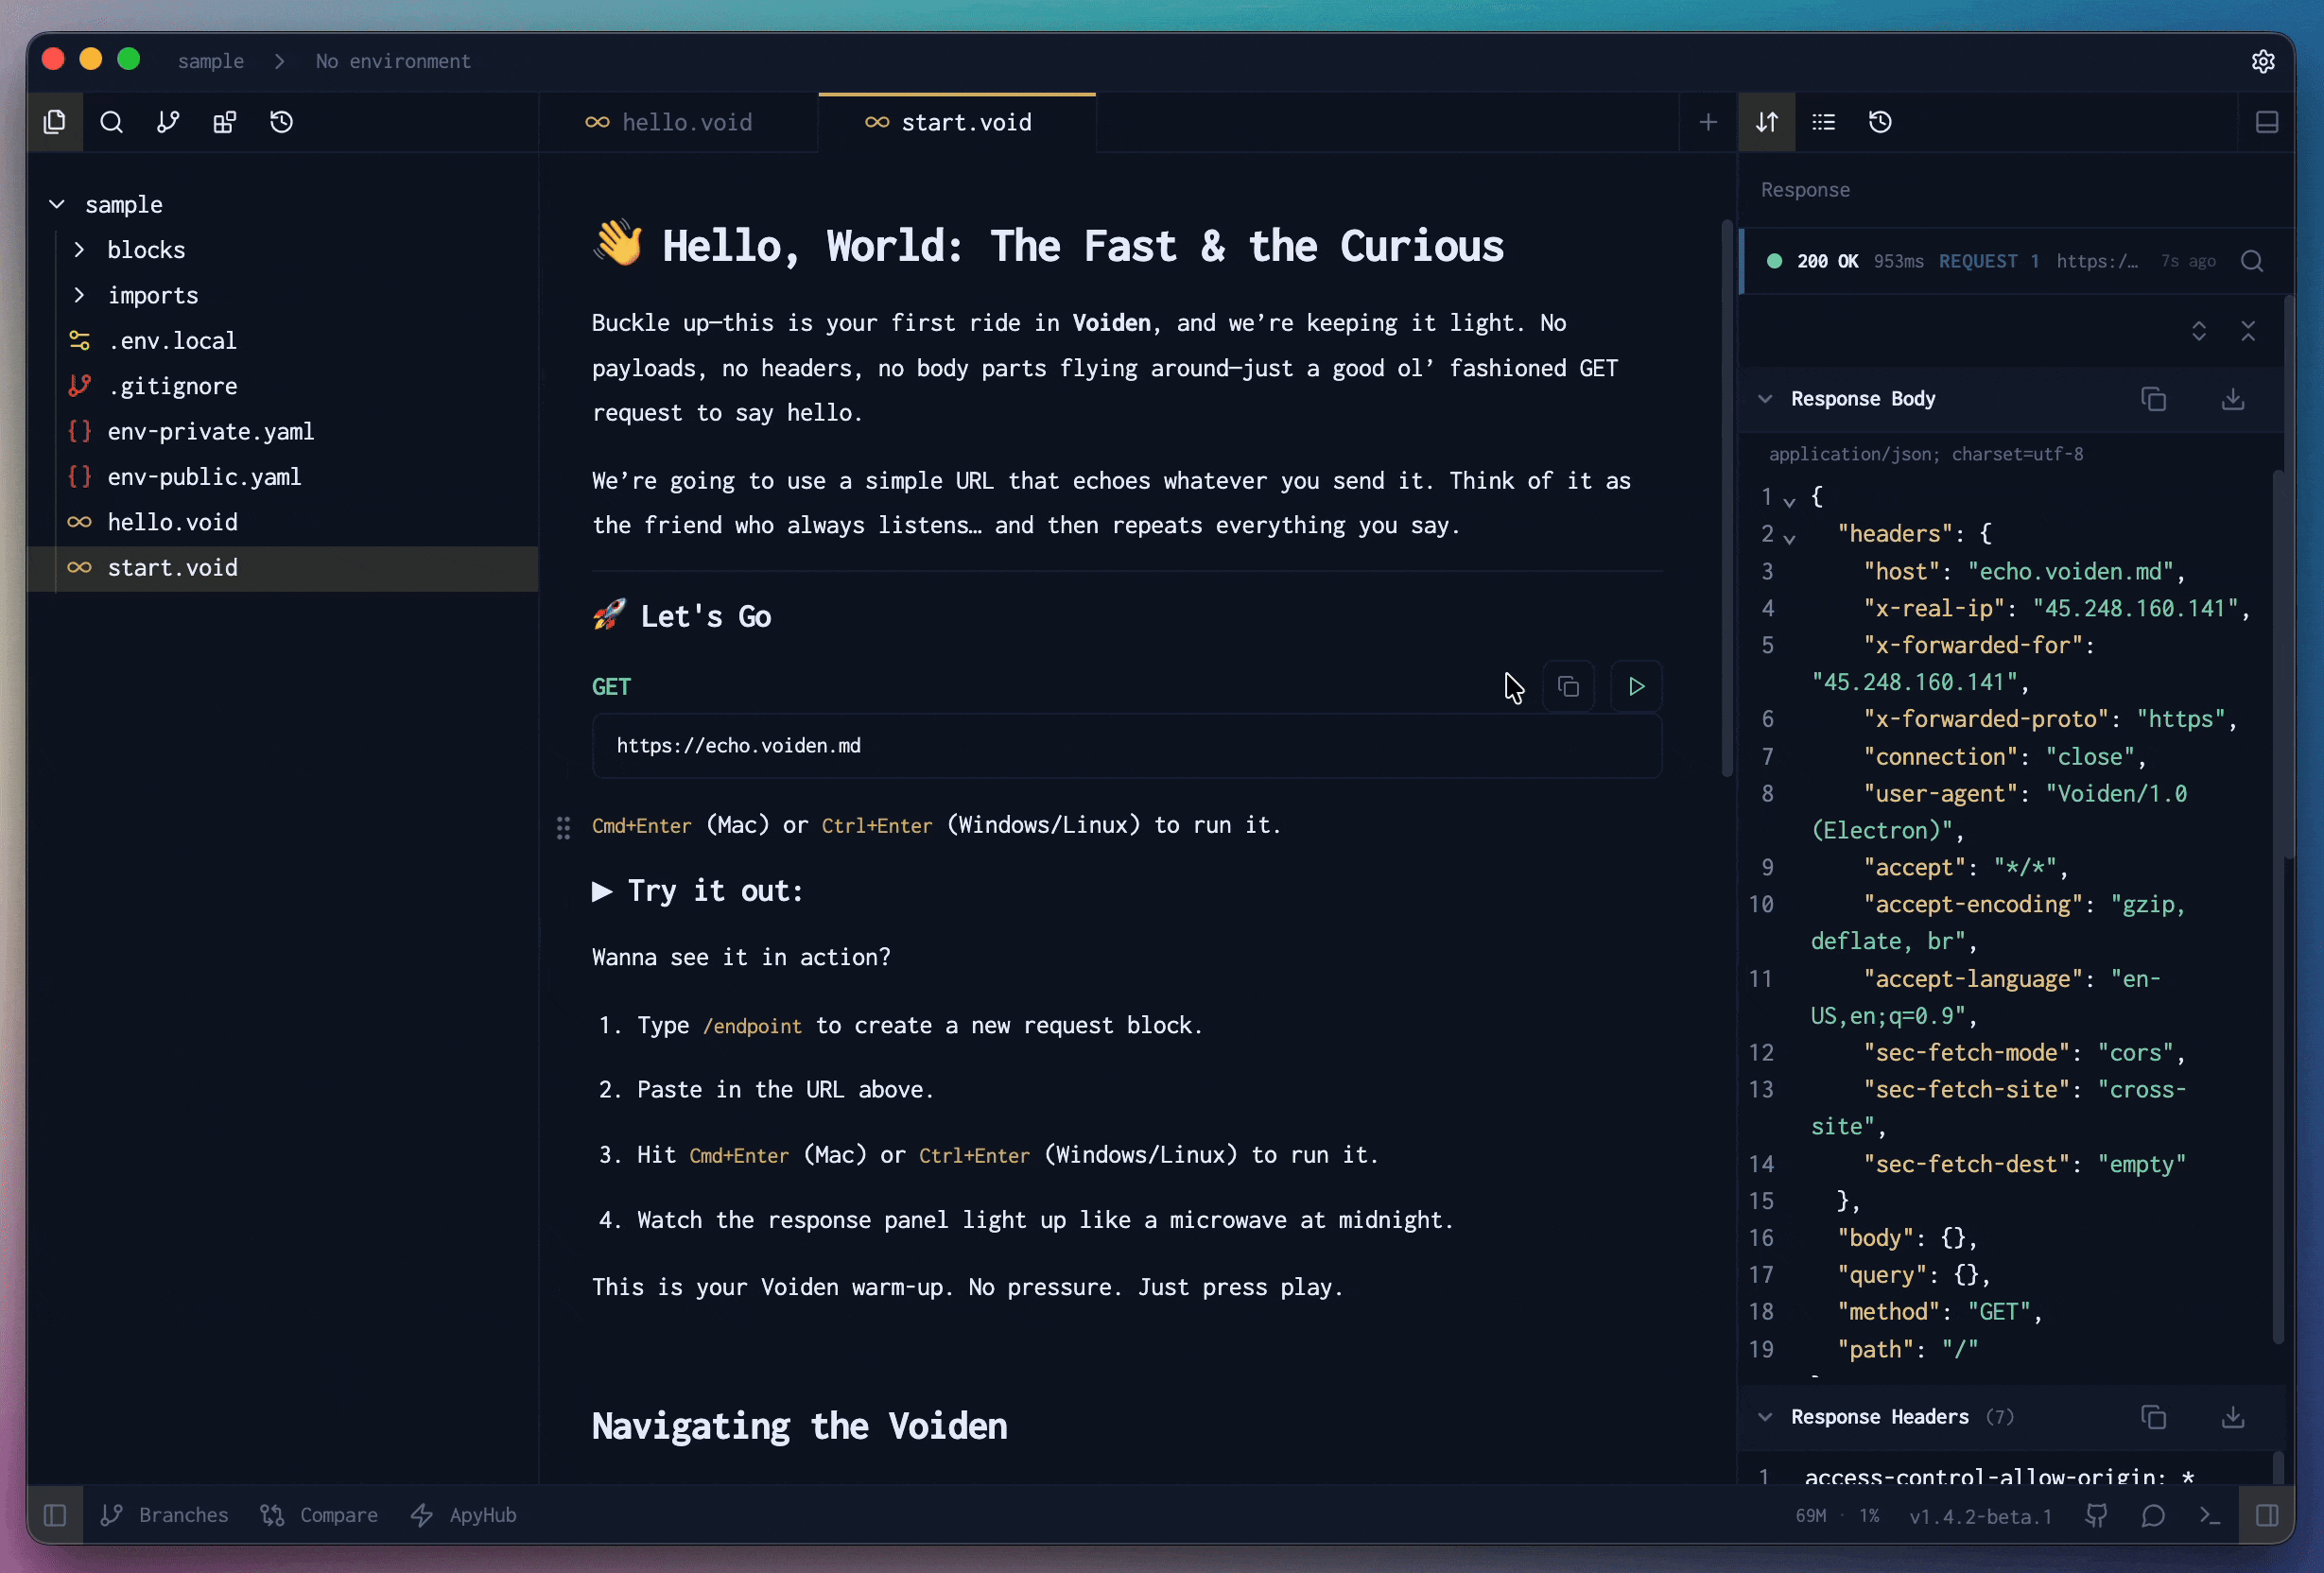Fold JSON line 1 in response

[x=1789, y=500]
